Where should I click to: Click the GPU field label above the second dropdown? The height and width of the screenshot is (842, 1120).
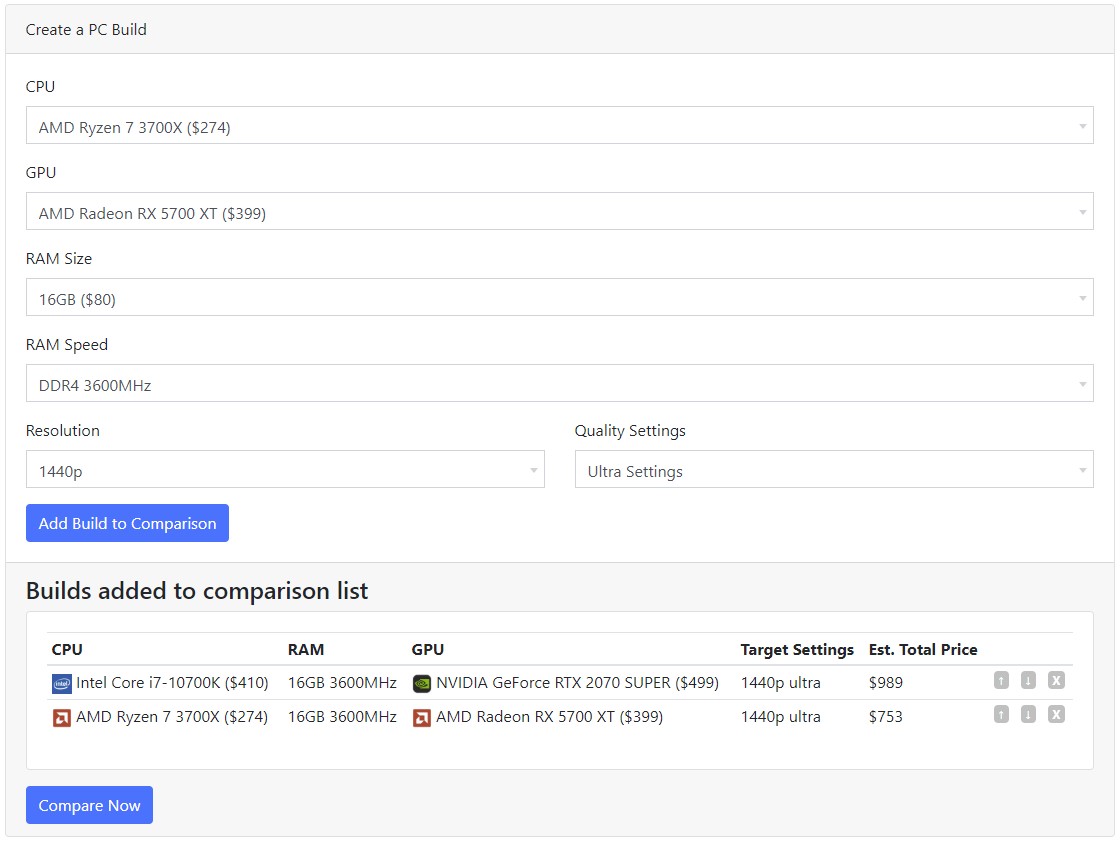pyautogui.click(x=41, y=172)
